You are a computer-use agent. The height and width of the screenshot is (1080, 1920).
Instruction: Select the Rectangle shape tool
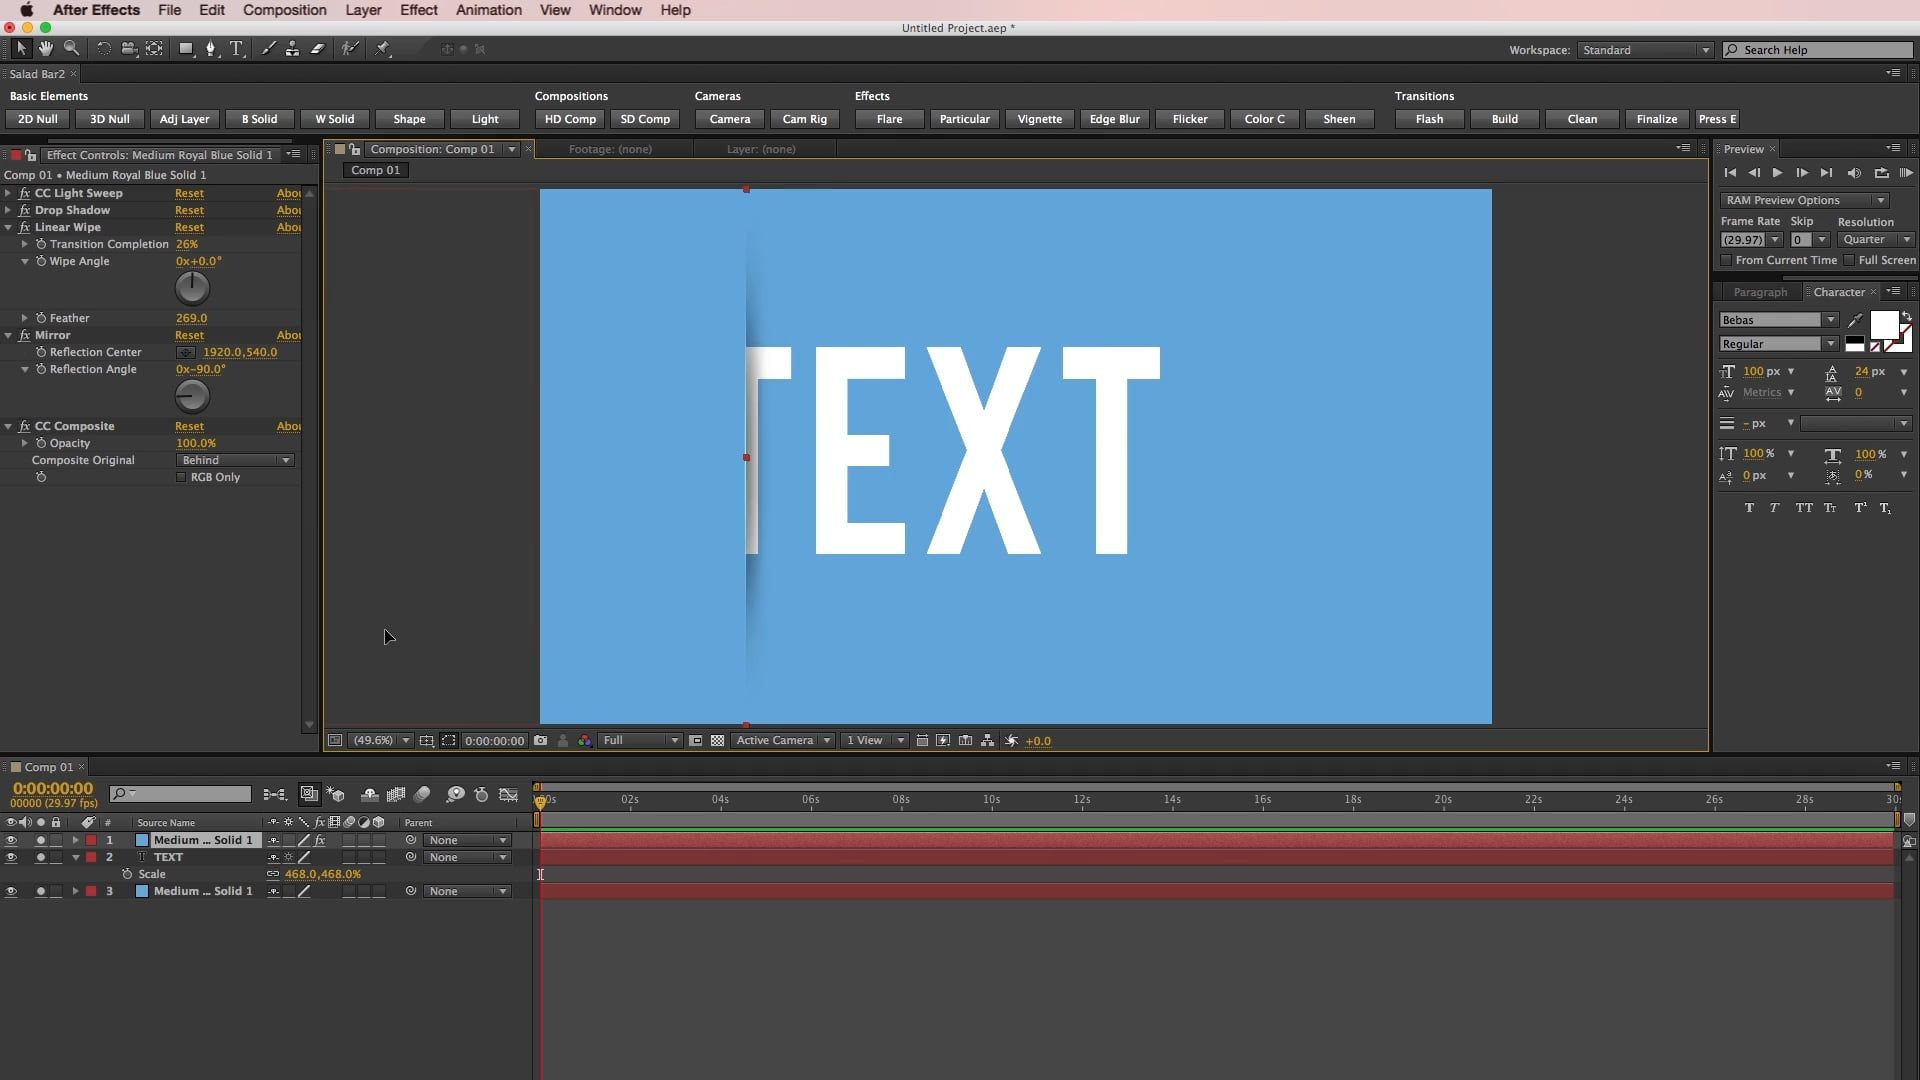click(x=186, y=48)
